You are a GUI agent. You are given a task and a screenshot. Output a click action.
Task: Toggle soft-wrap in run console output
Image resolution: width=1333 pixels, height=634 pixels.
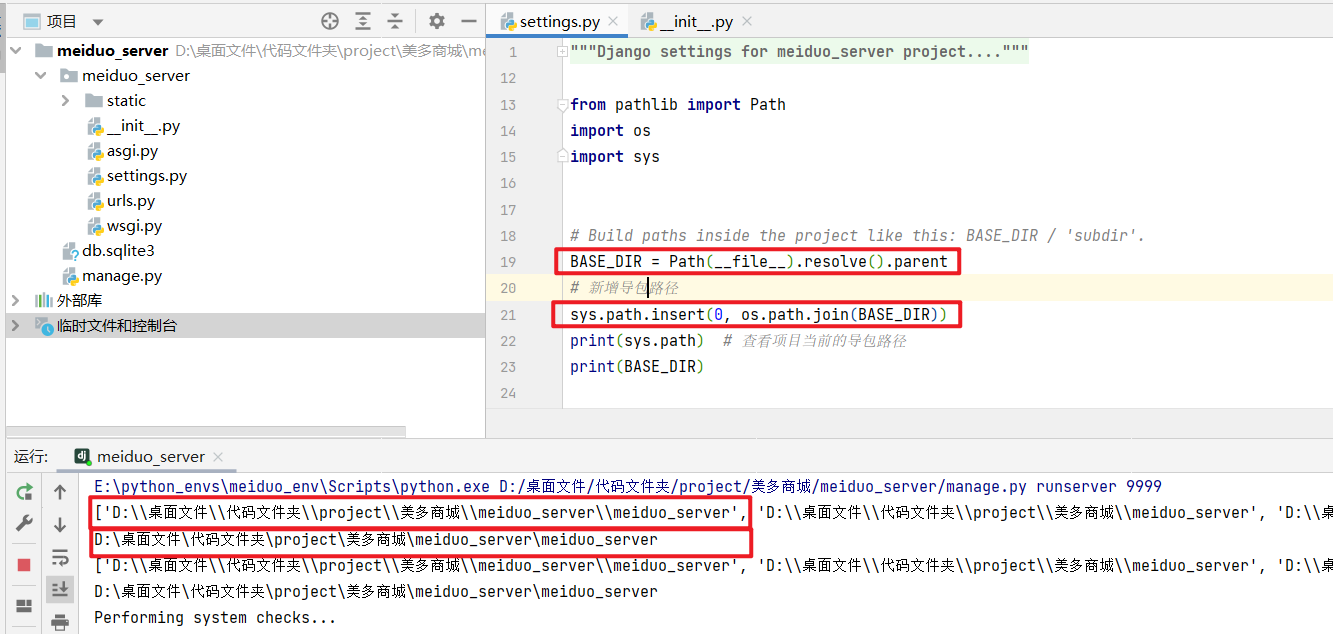pyautogui.click(x=60, y=559)
